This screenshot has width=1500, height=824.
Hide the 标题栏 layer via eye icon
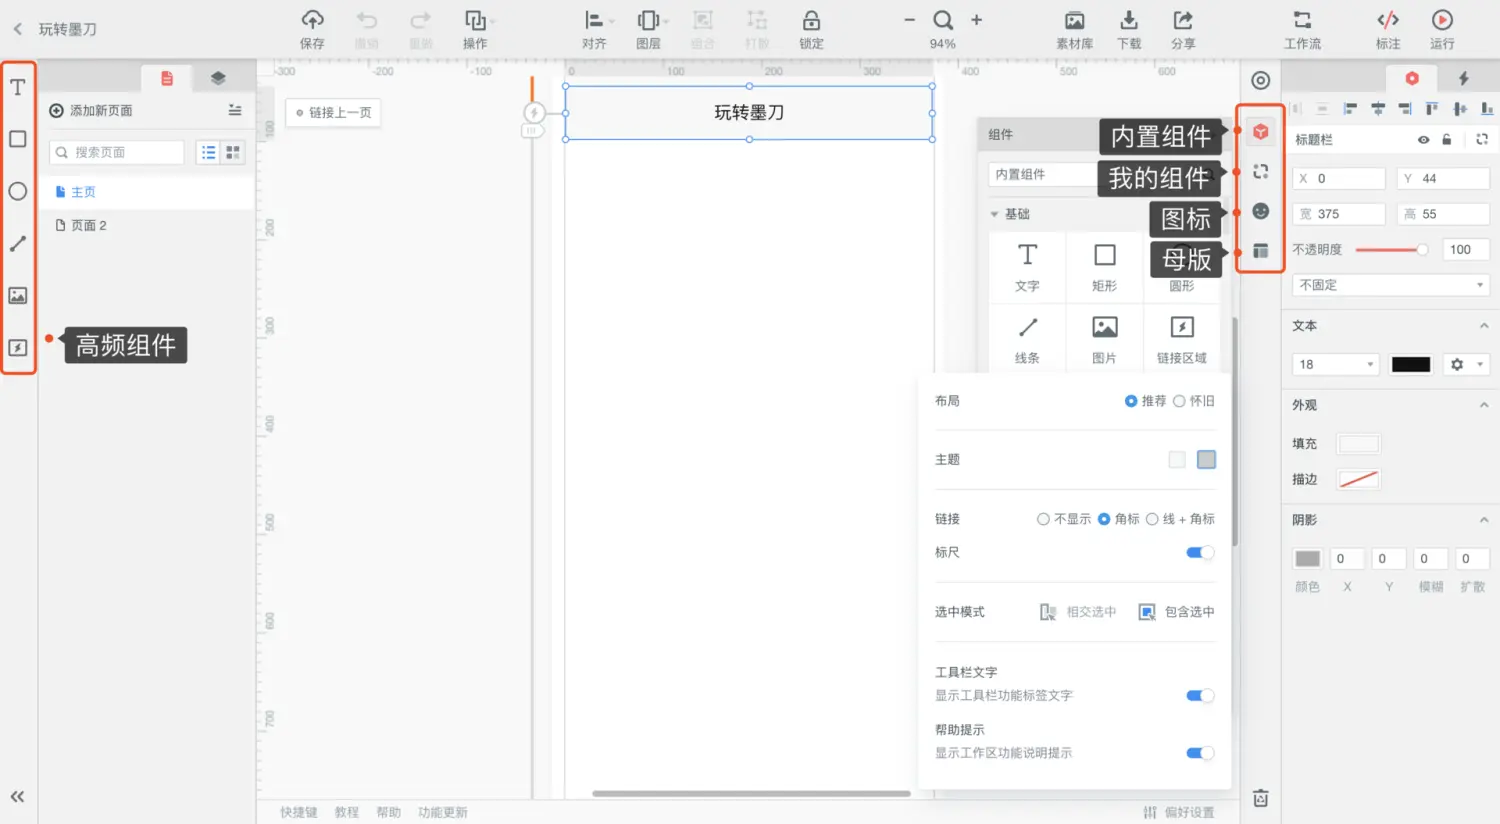tap(1423, 139)
